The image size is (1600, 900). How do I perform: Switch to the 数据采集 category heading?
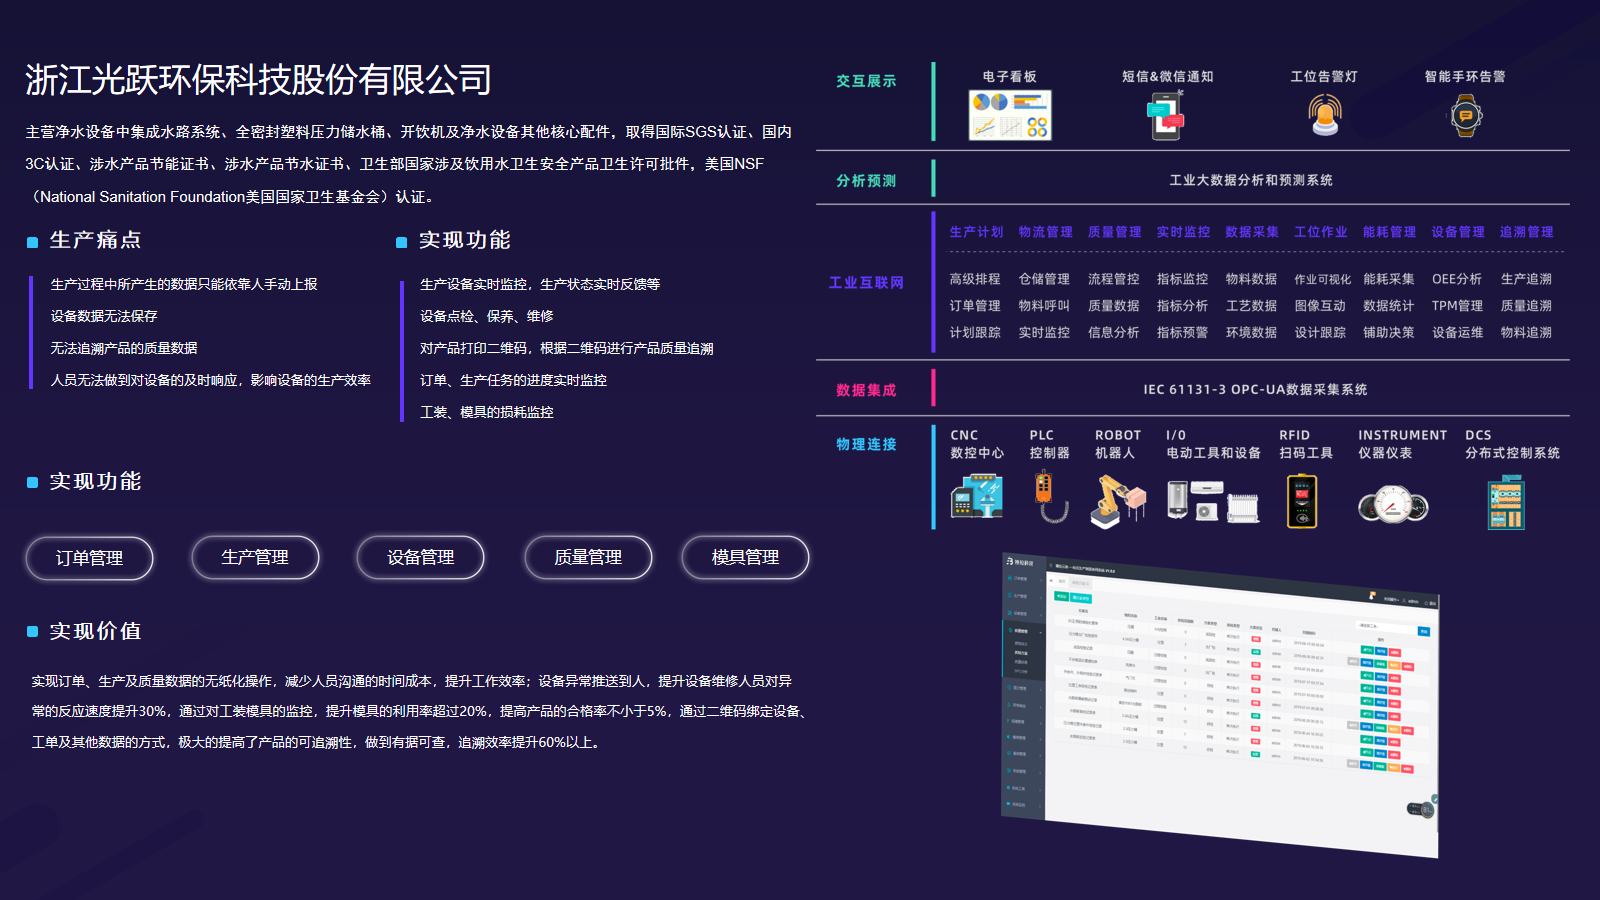(x=1252, y=232)
